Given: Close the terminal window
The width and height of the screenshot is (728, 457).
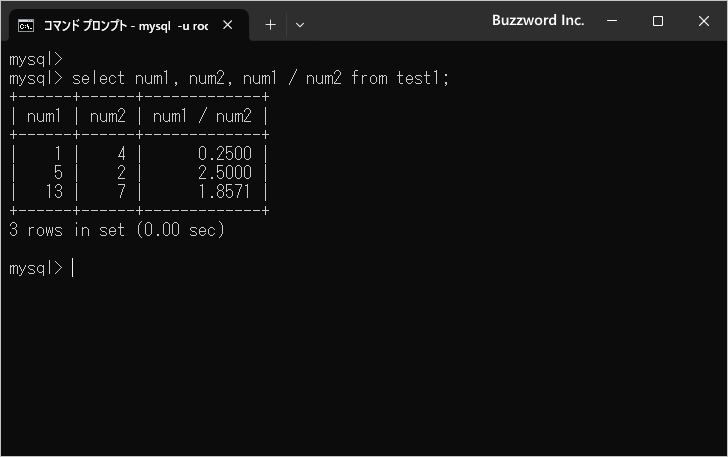Looking at the screenshot, I should 704,21.
